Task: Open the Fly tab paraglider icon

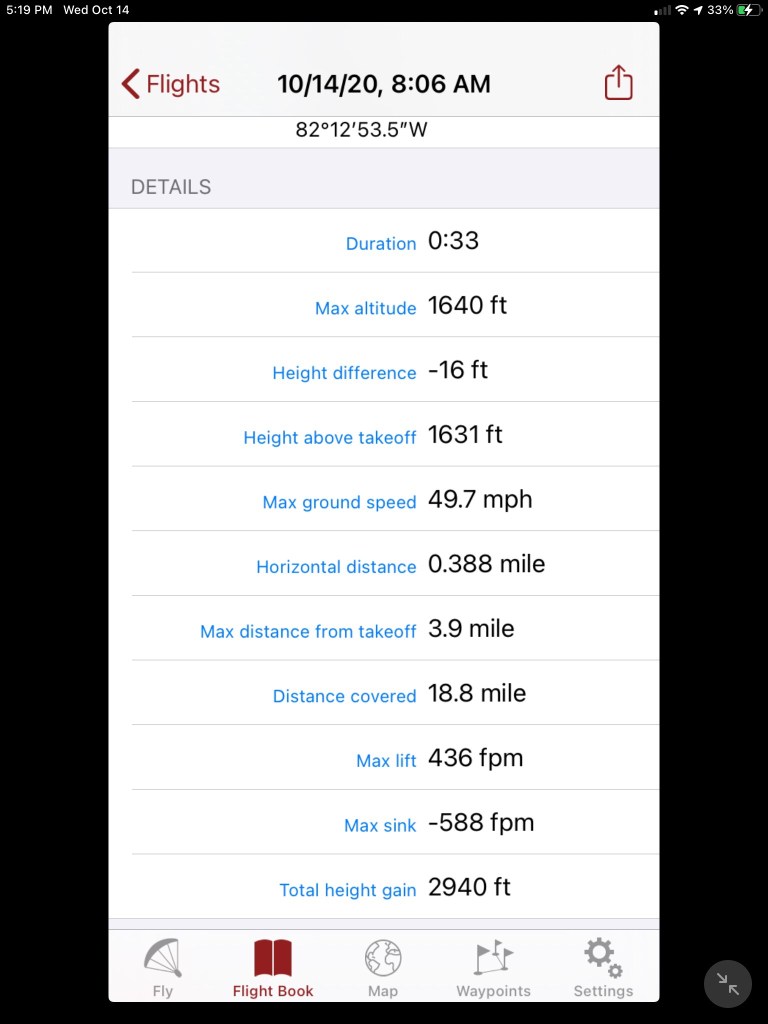Action: point(162,958)
